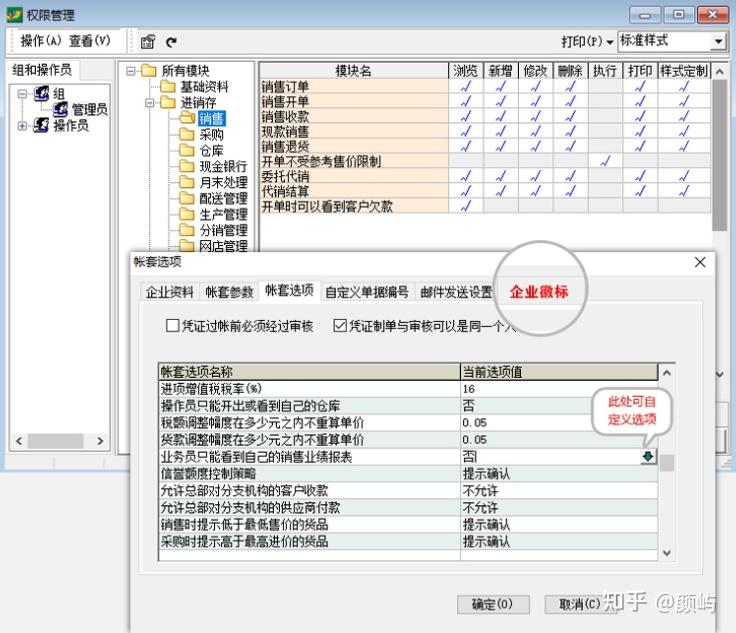Select the 管理员 user icon in the tree
This screenshot has height=633, width=736.
pos(60,109)
